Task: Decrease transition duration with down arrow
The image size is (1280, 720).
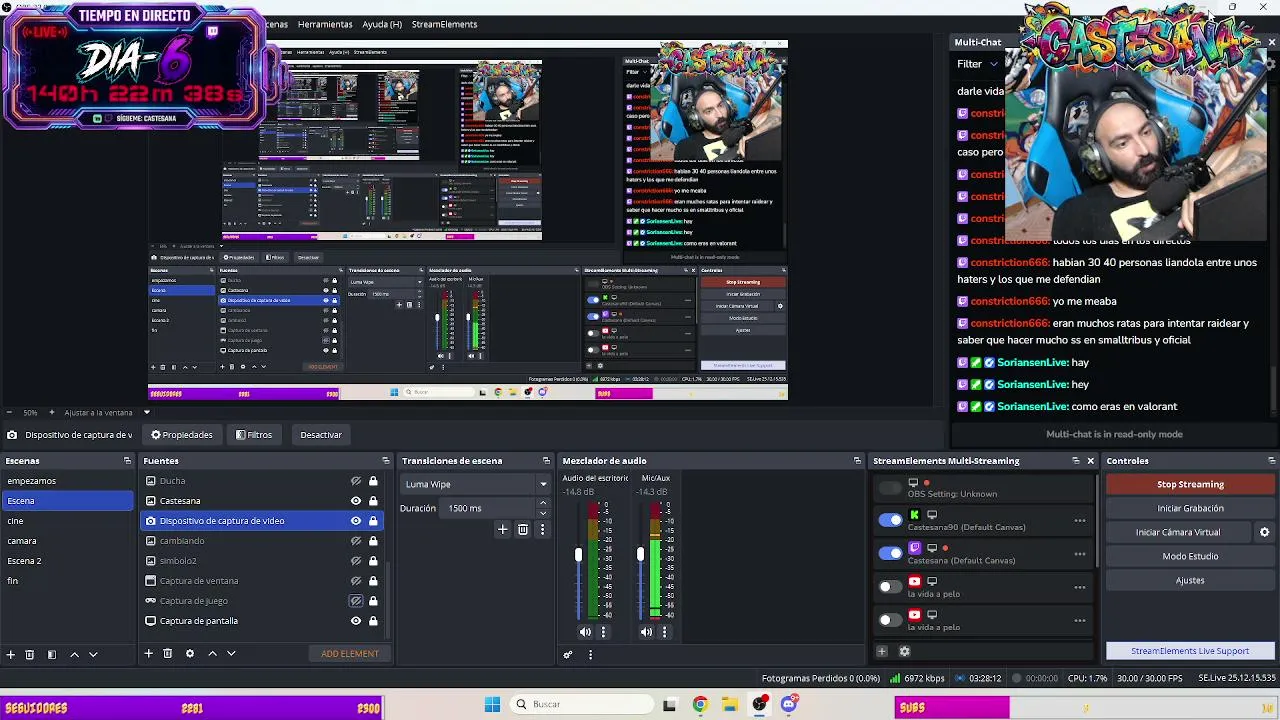Action: pos(543,513)
